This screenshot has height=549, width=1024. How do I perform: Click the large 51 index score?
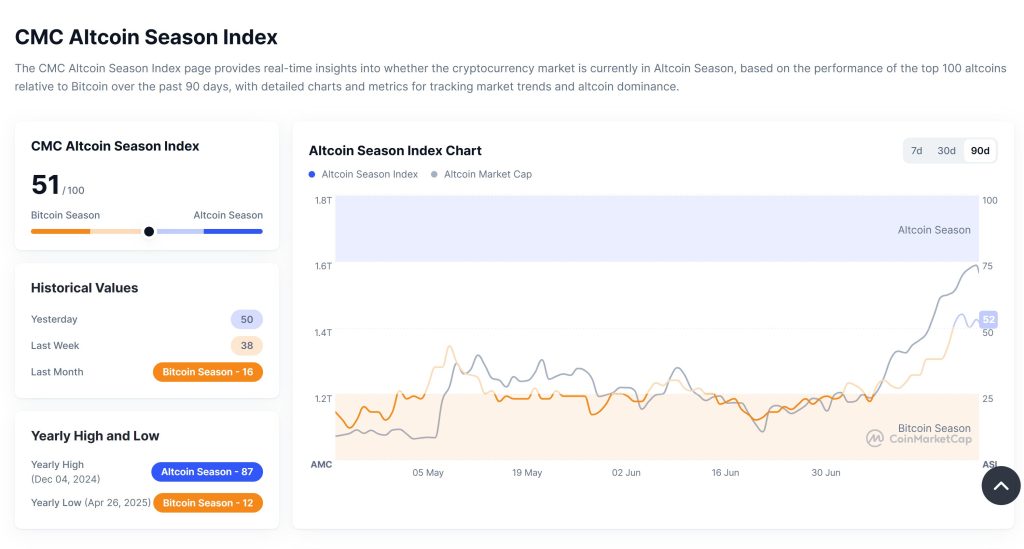coord(46,185)
